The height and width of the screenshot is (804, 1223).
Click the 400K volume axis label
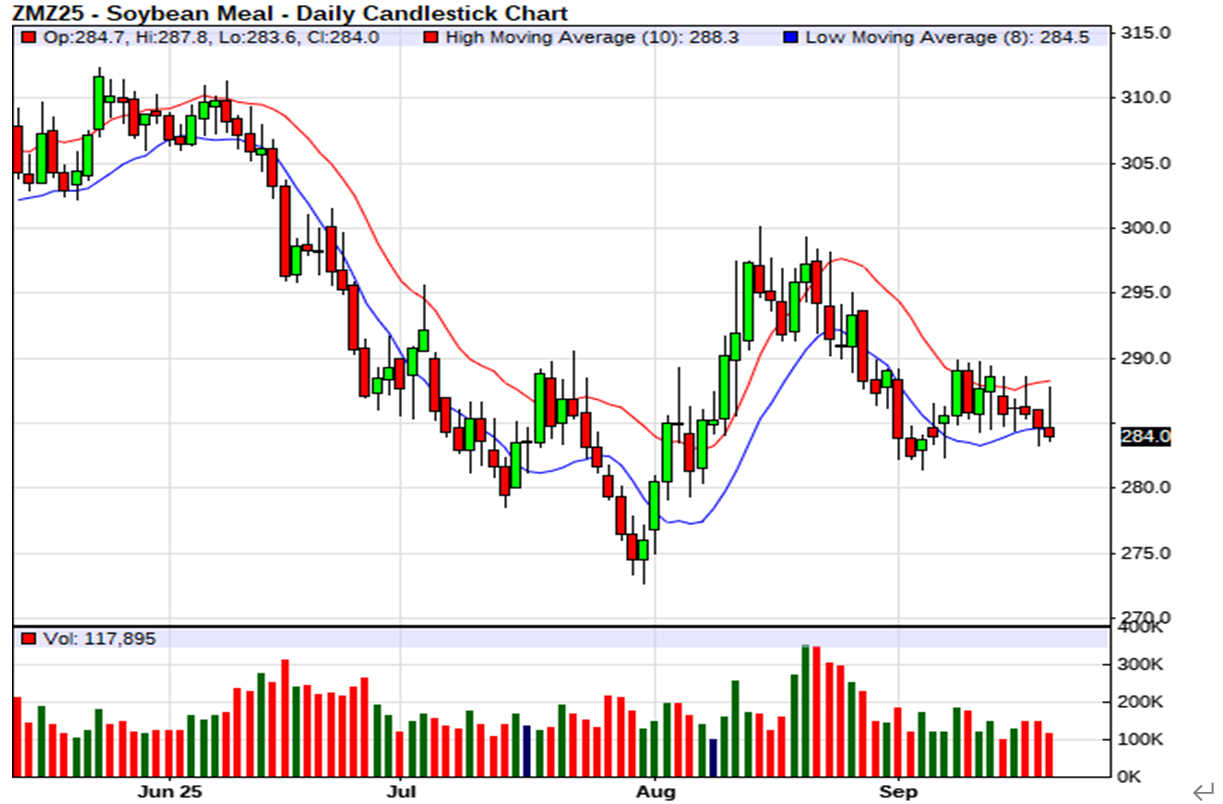pyautogui.click(x=1141, y=628)
